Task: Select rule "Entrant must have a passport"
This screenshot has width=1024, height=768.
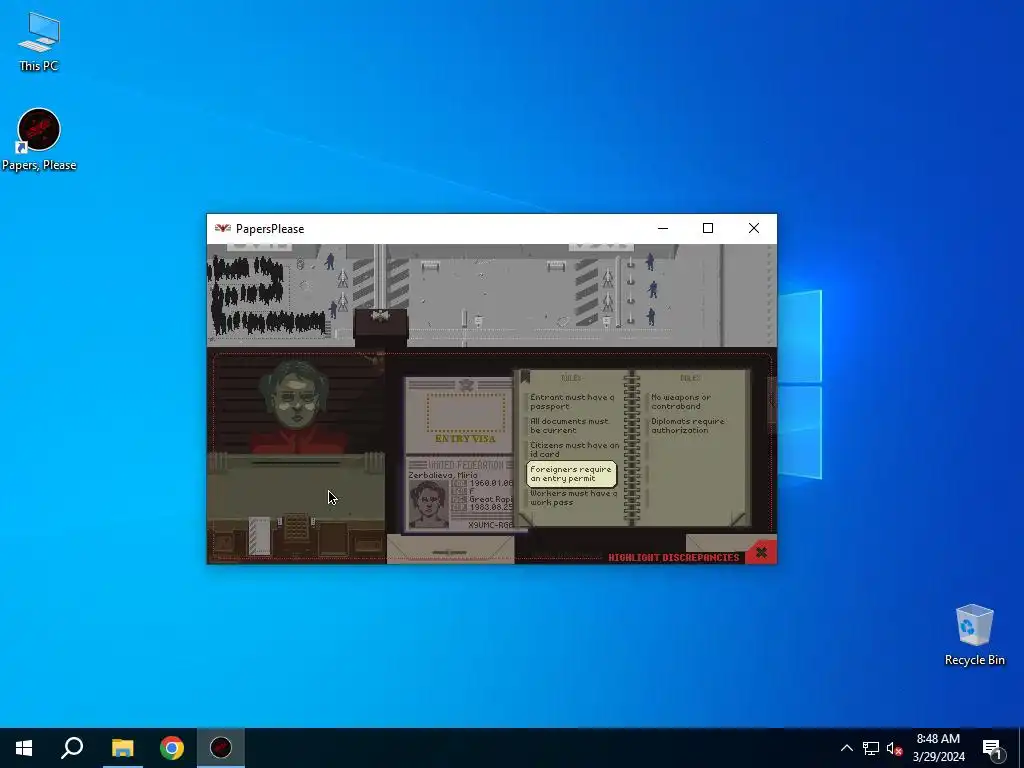Action: tap(572, 402)
